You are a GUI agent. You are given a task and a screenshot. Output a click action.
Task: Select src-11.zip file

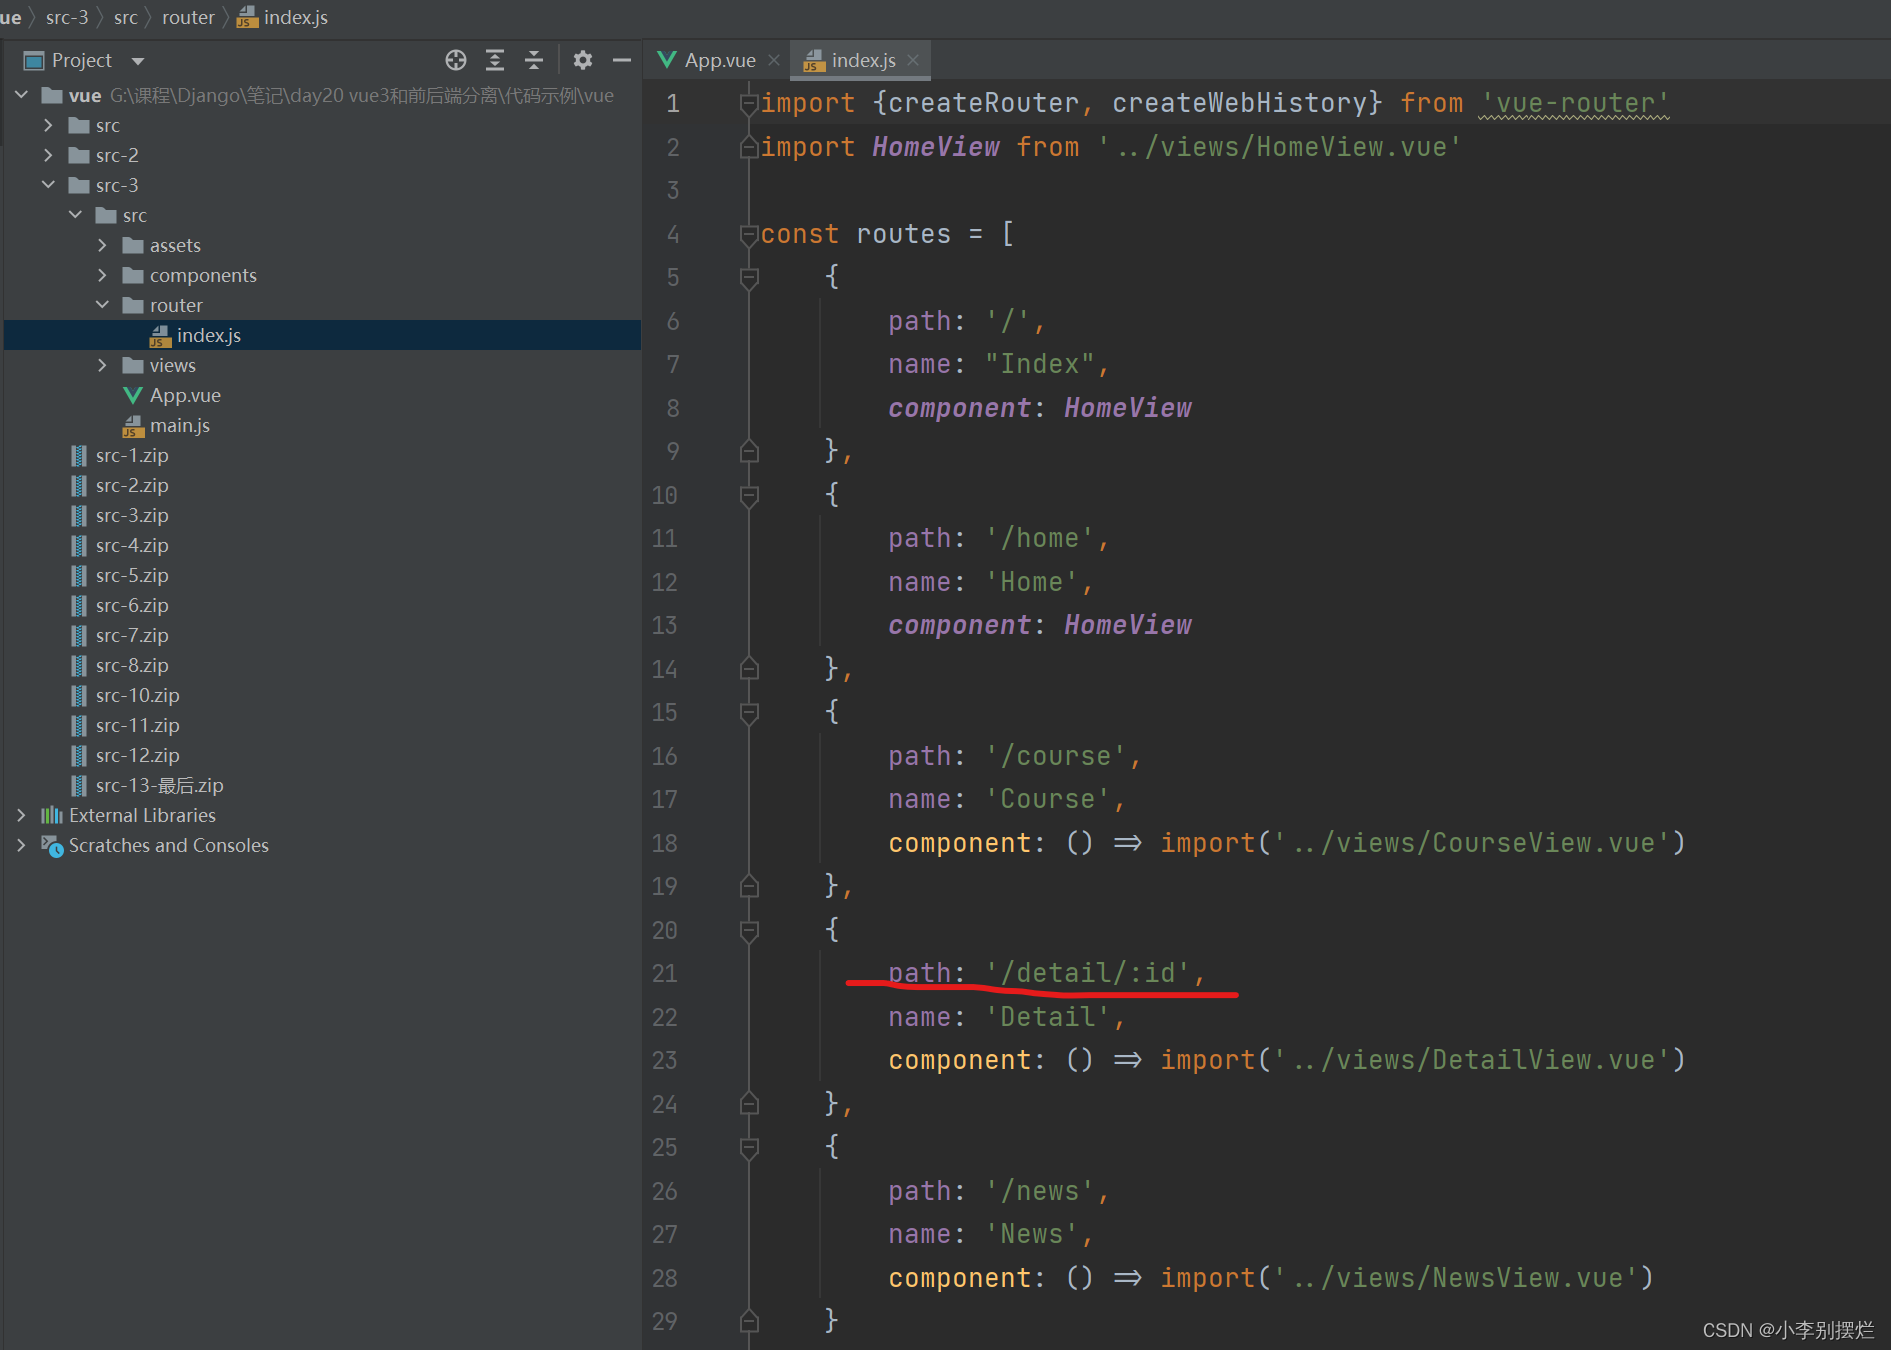[138, 725]
